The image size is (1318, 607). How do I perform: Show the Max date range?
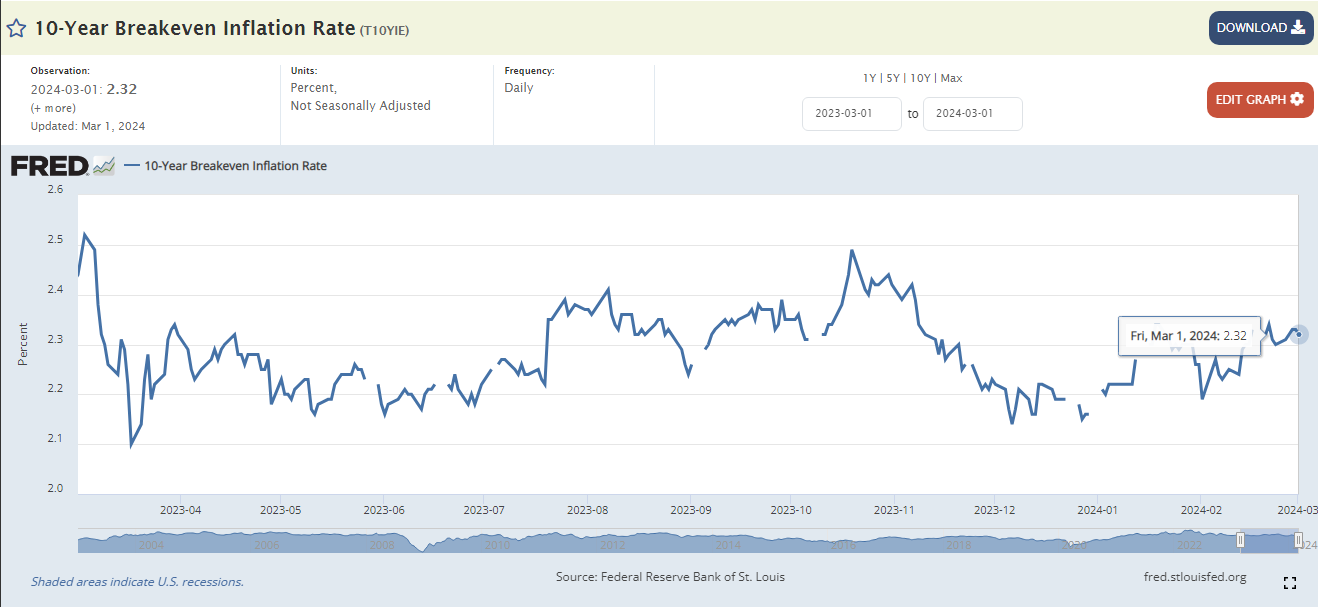pos(951,78)
